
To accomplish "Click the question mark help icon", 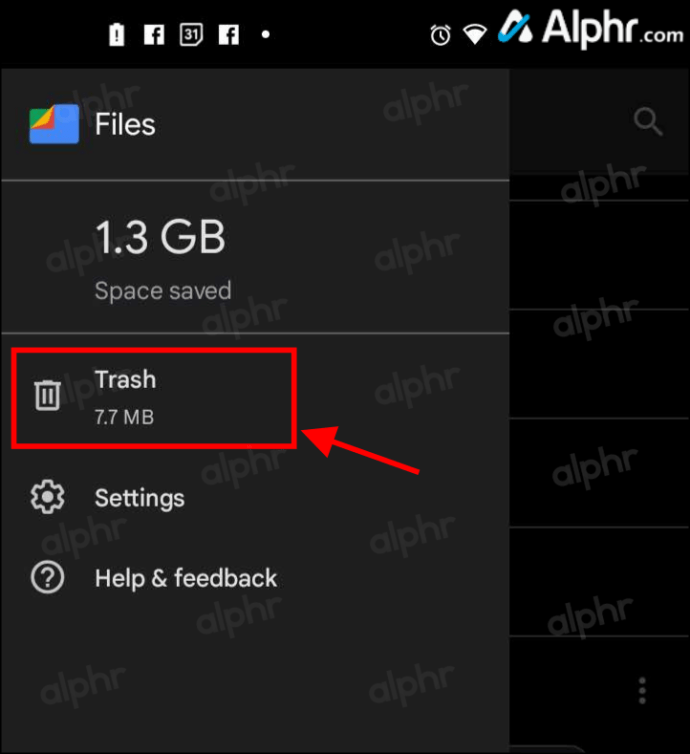I will point(47,577).
